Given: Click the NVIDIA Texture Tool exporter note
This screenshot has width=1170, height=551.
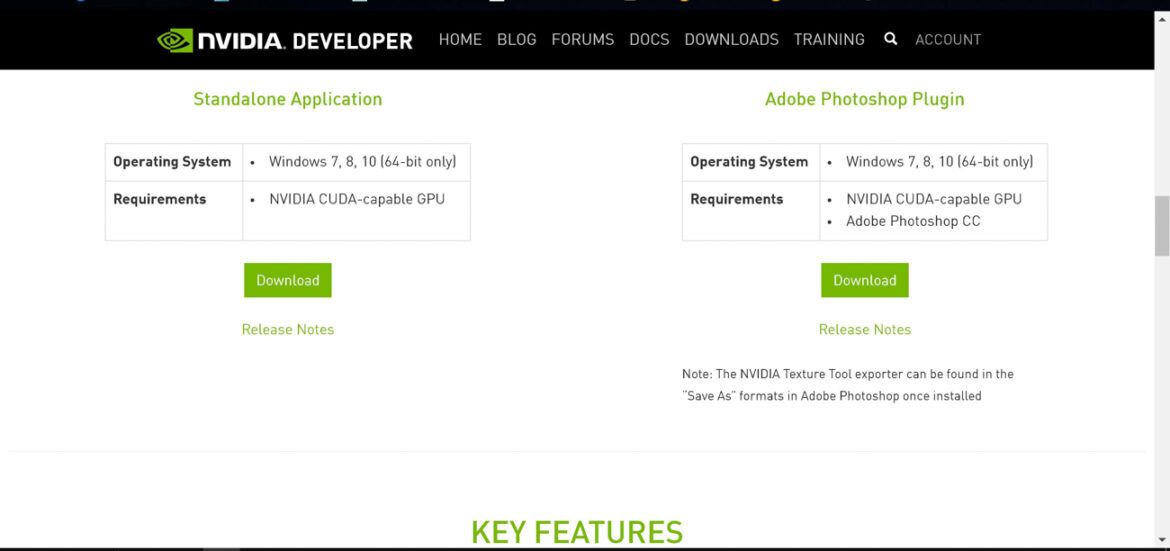Looking at the screenshot, I should [x=847, y=385].
